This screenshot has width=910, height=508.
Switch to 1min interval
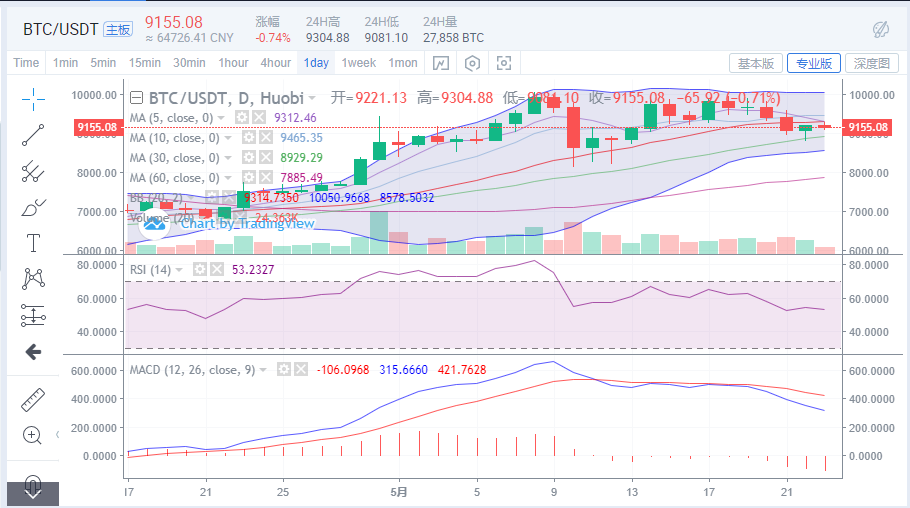point(66,63)
